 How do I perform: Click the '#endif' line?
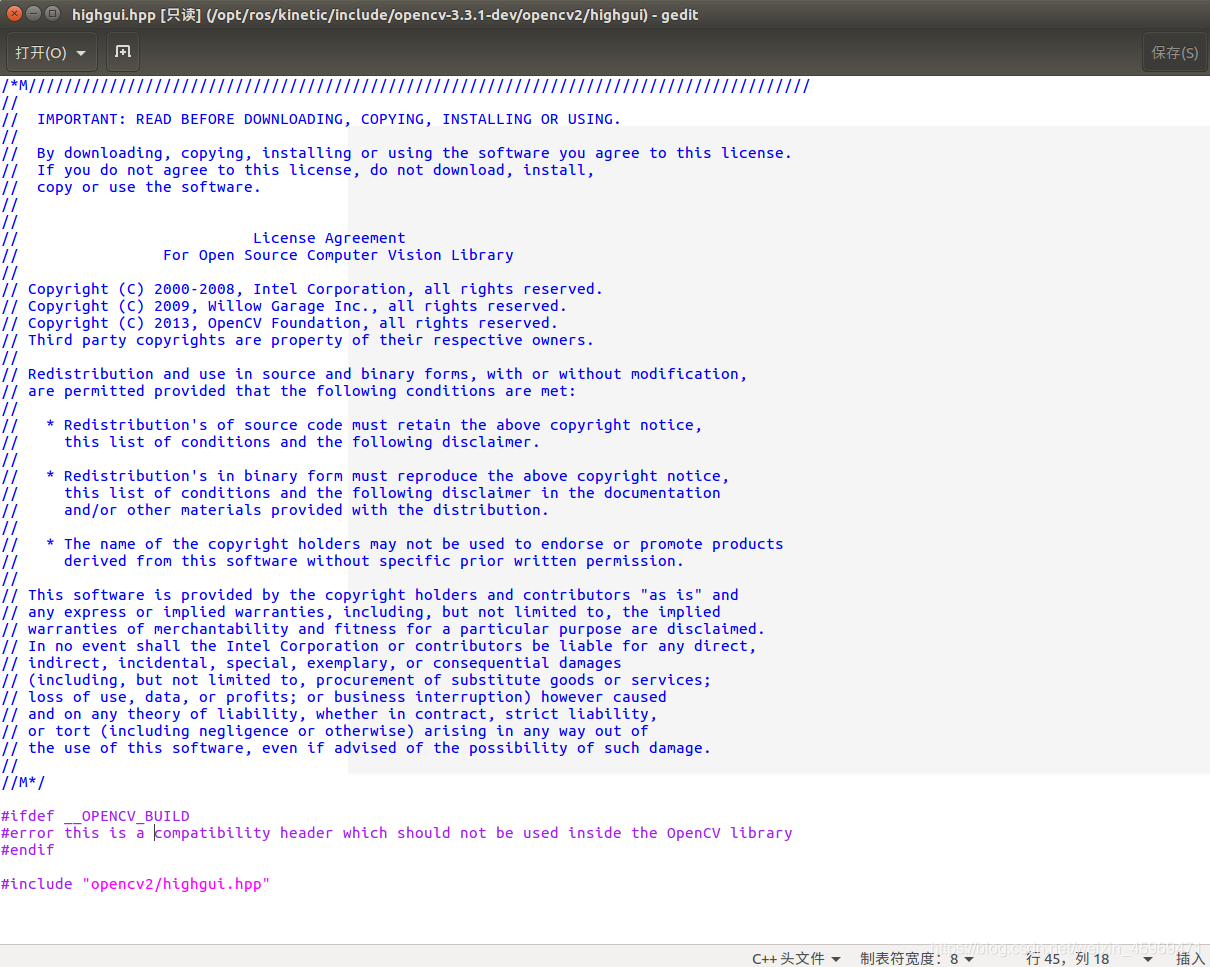pyautogui.click(x=28, y=850)
